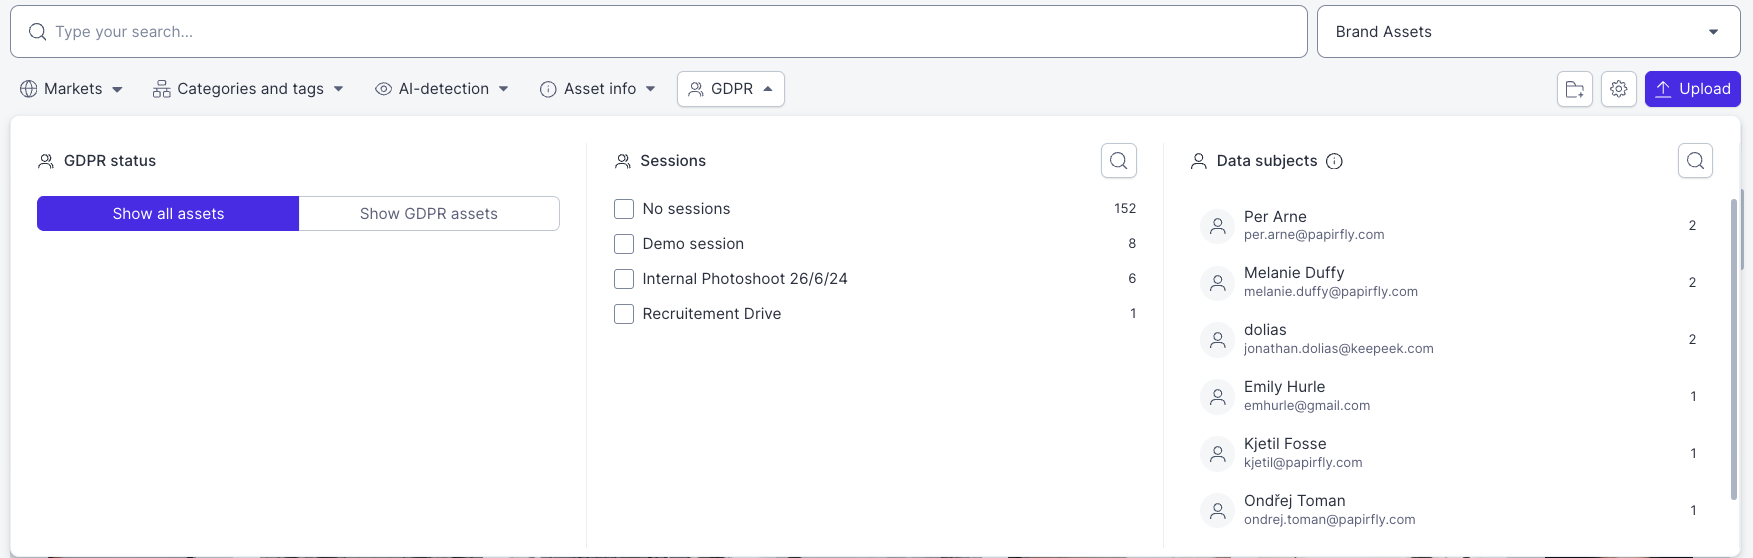This screenshot has width=1753, height=558.
Task: Click the Internal Photoshoot 26/6/24 label
Action: pos(745,279)
